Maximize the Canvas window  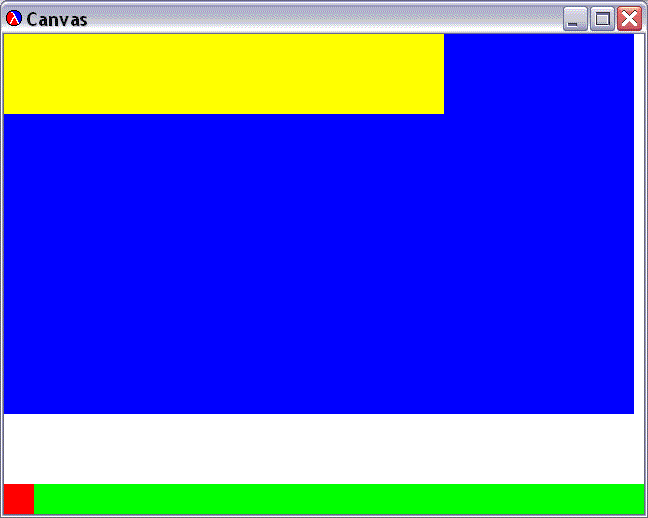pos(602,19)
